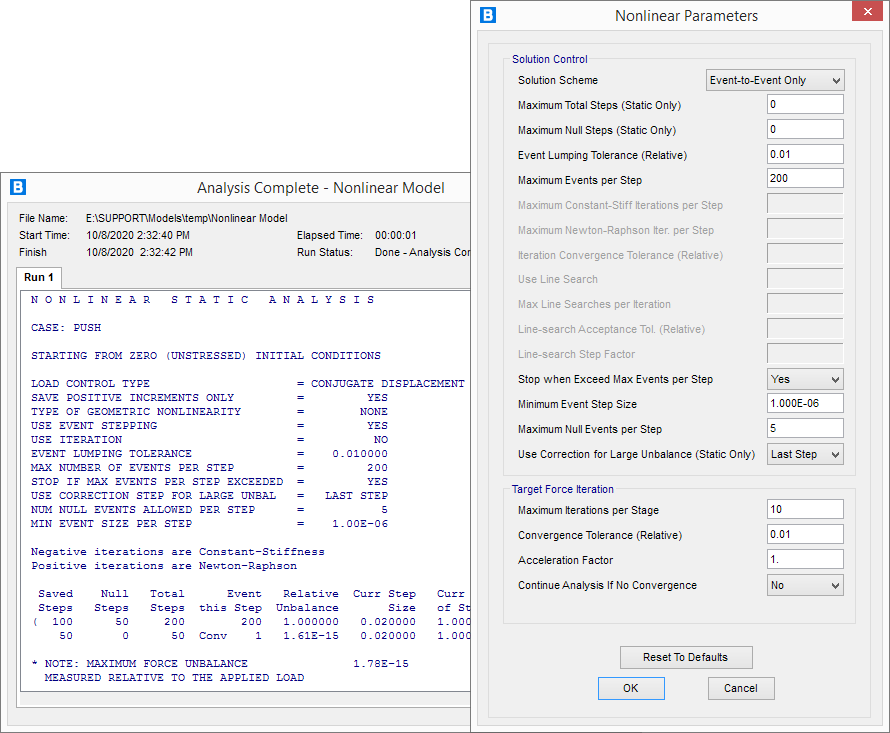Click 'Negative iterations are Constant-Stiffness' line
The width and height of the screenshot is (890, 733).
[x=178, y=552]
